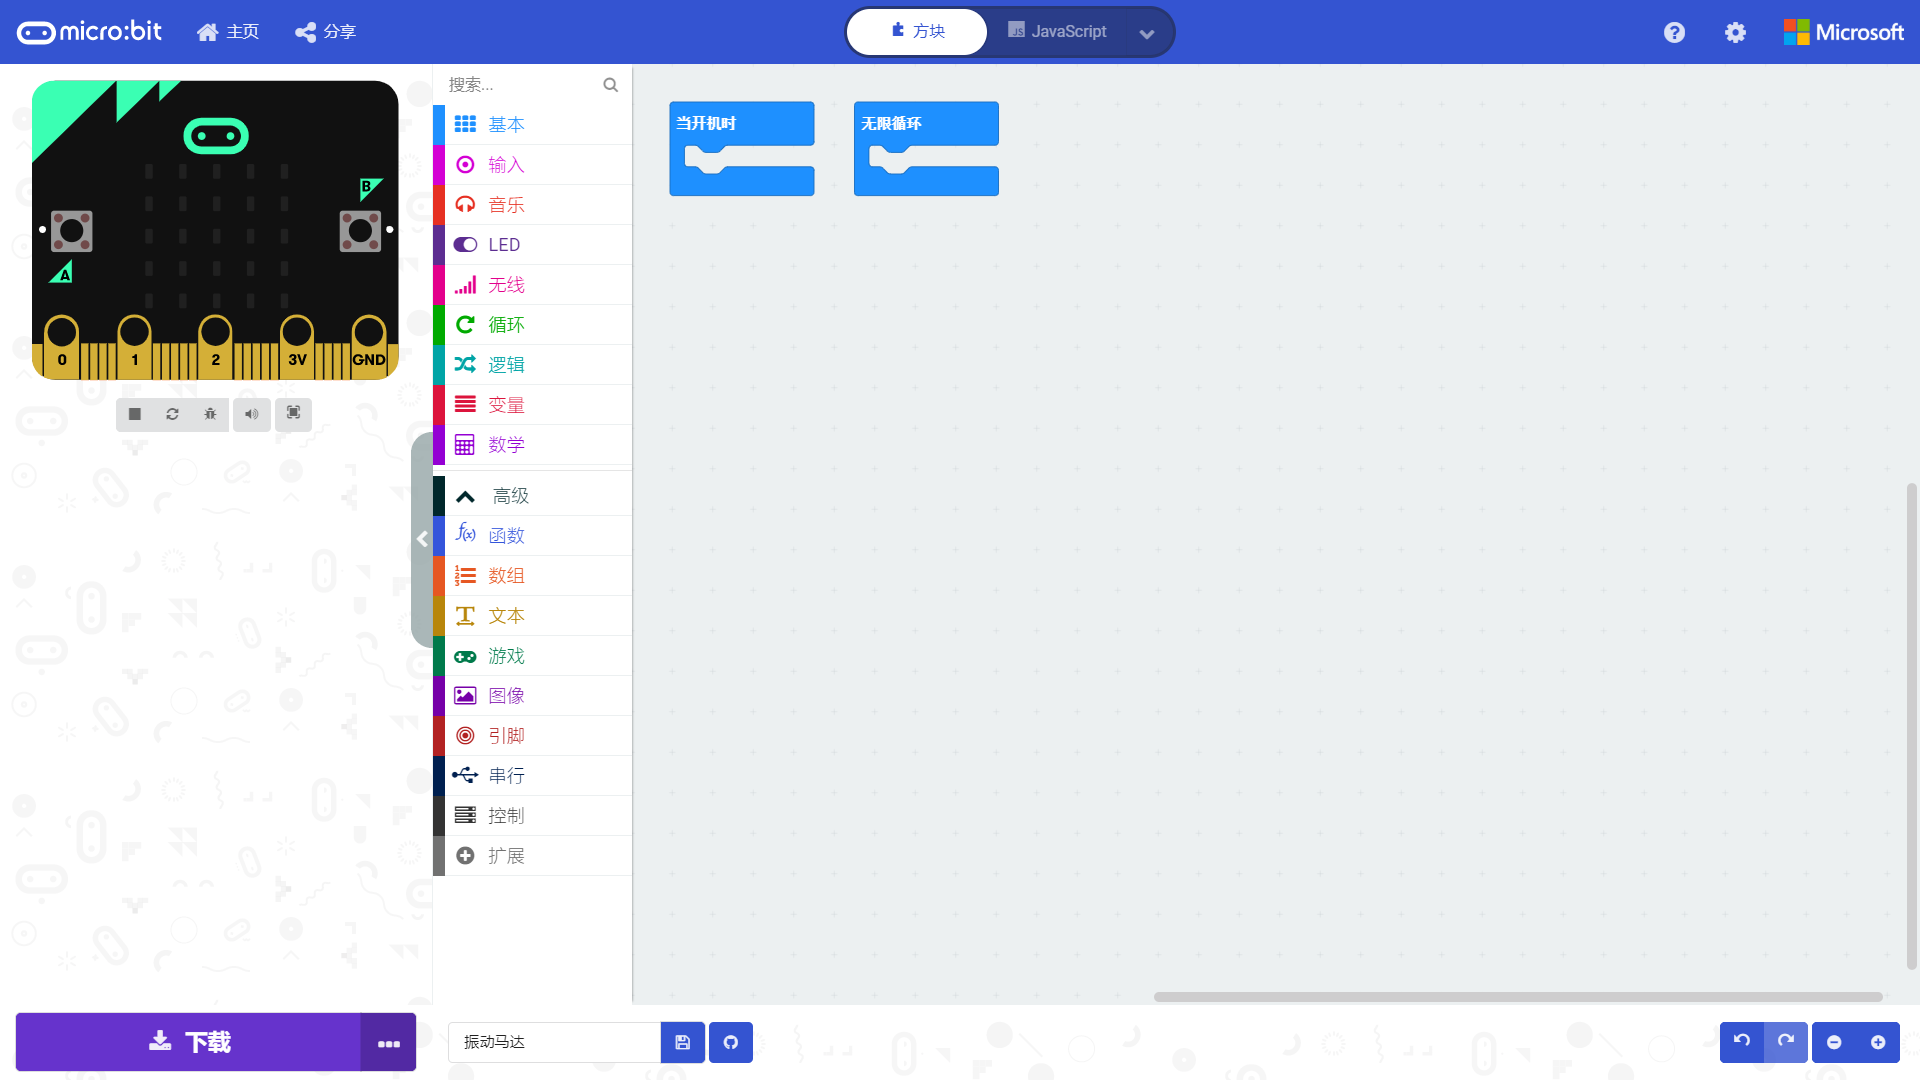Open the 分享 share dialog

tap(326, 32)
